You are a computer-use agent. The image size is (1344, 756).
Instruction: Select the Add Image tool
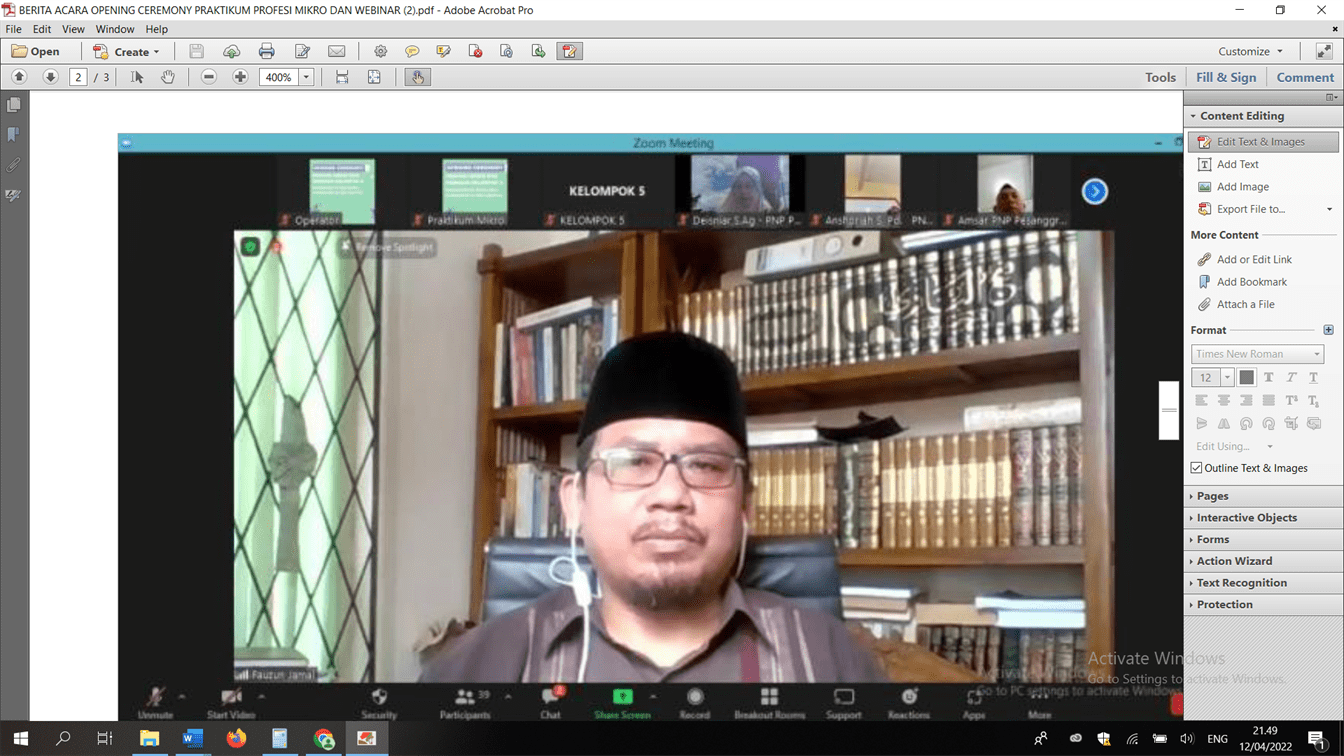pyautogui.click(x=1241, y=186)
